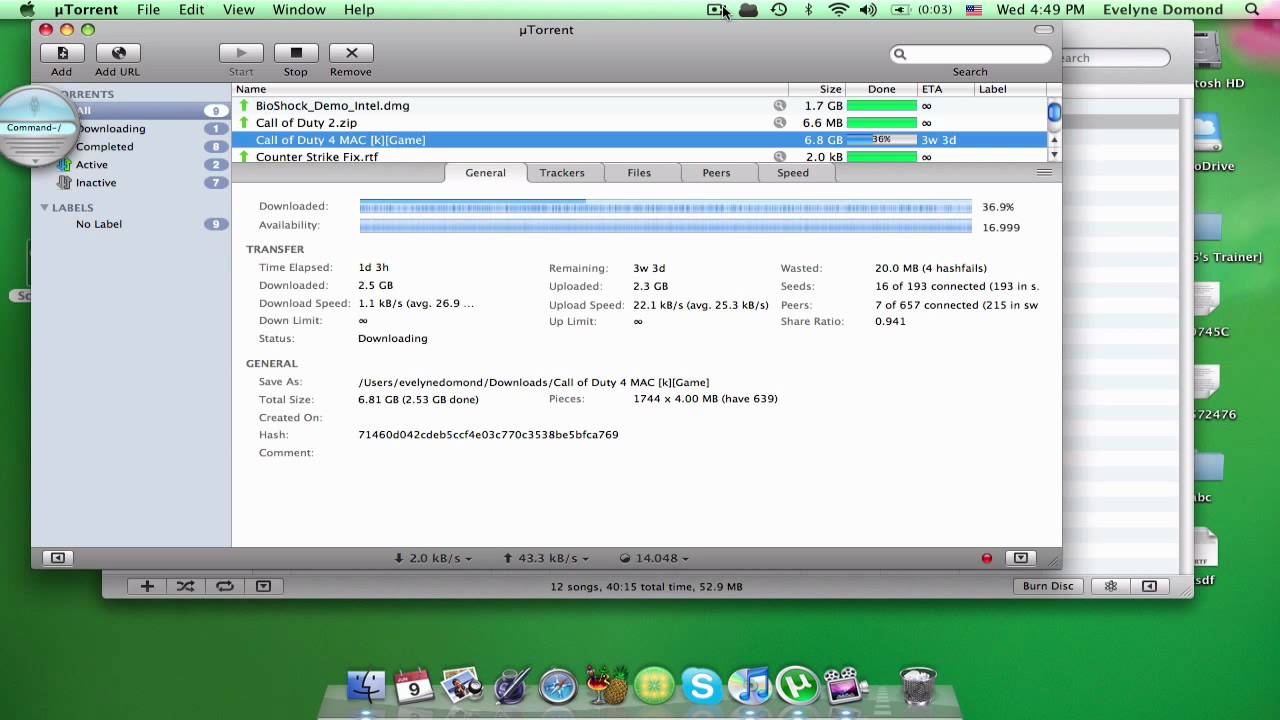The width and height of the screenshot is (1280, 720).
Task: Click the Remove toolbar icon
Action: tap(351, 53)
